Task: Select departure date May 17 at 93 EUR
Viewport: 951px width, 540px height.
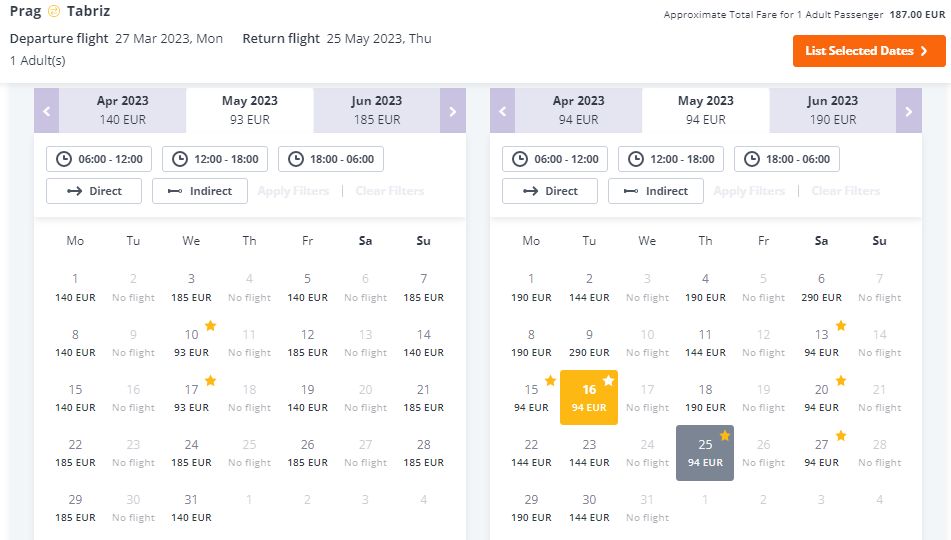Action: pos(191,398)
